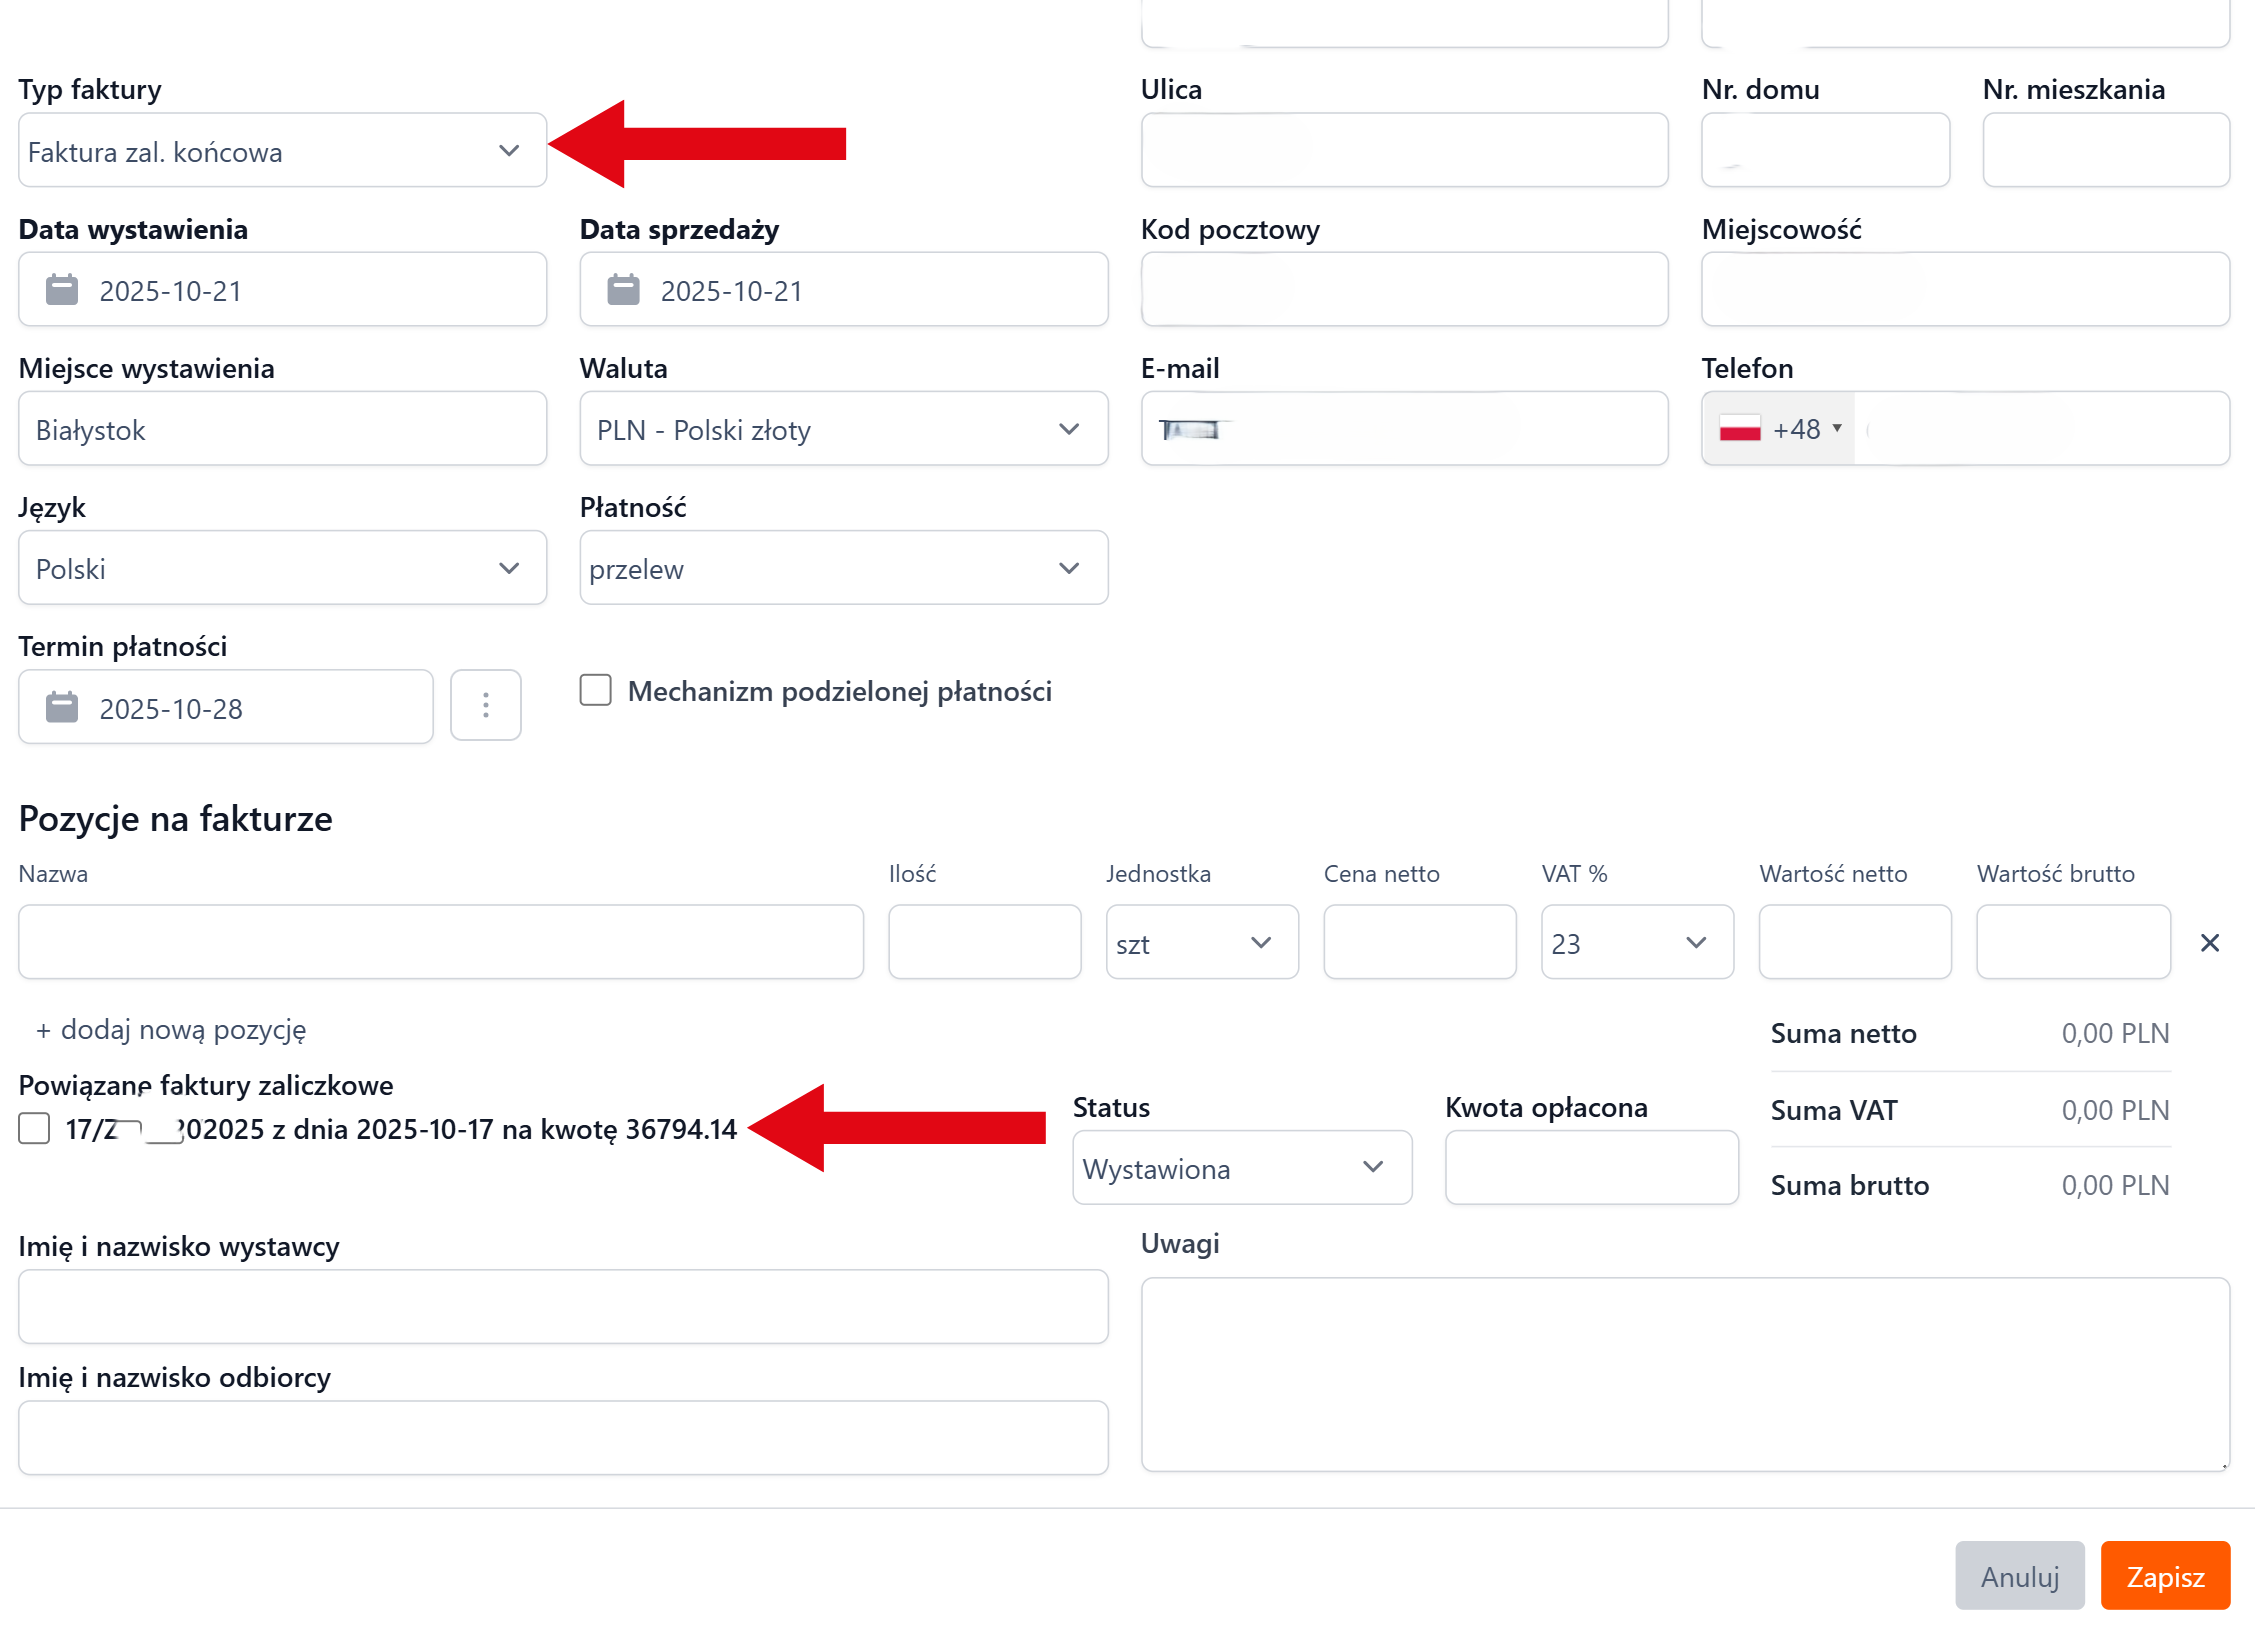
Task: Enable Mechanizm podzielonej płatności checkbox
Action: [x=596, y=691]
